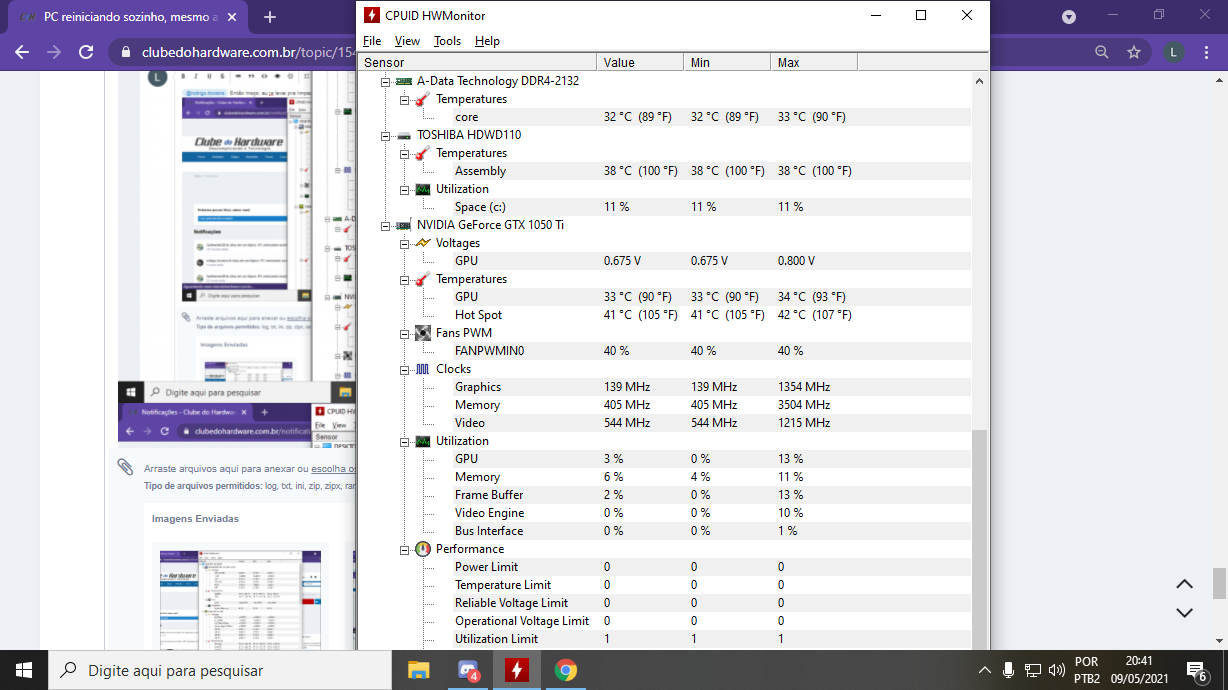Open the volume control in the system tray
Image resolution: width=1228 pixels, height=690 pixels.
1057,670
